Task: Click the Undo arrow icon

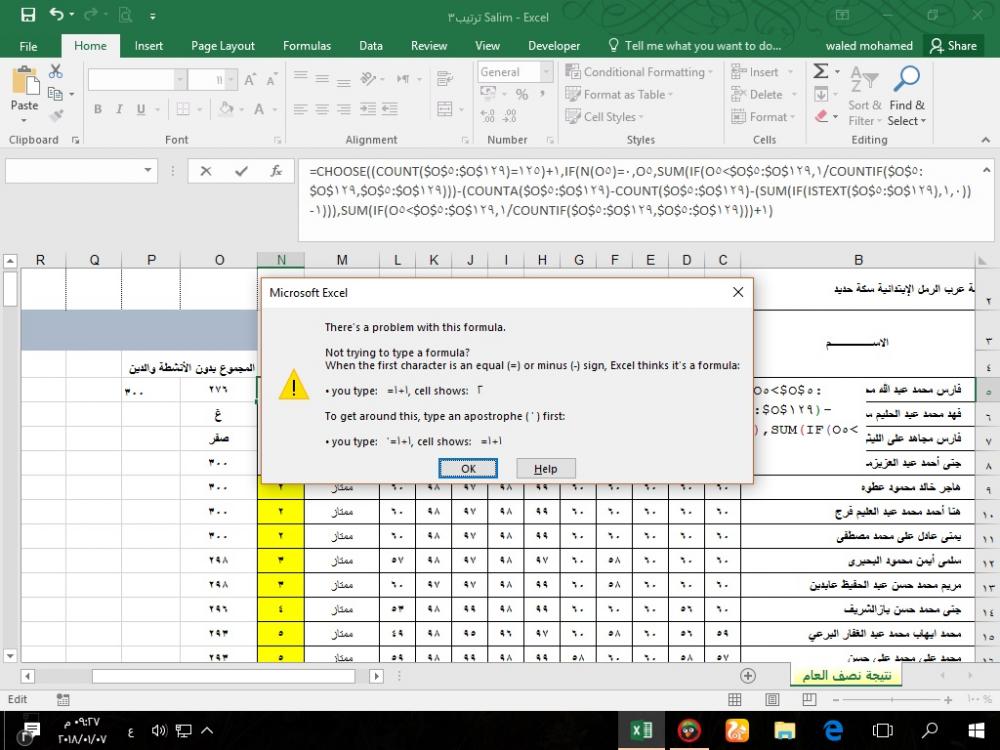Action: 57,14
